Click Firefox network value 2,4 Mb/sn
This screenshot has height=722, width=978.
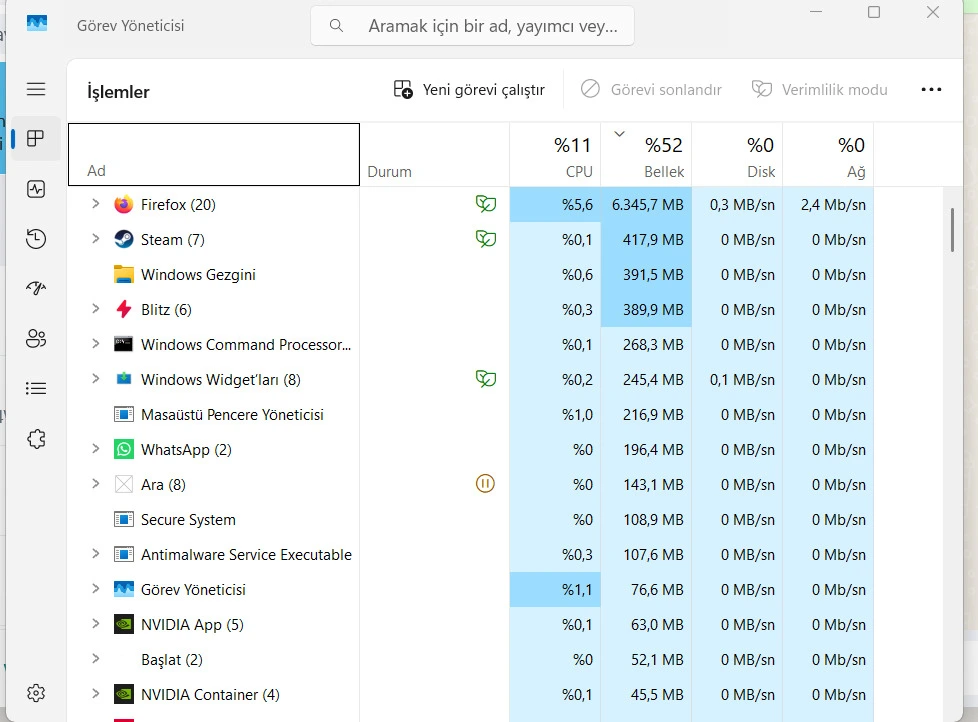[x=833, y=205]
